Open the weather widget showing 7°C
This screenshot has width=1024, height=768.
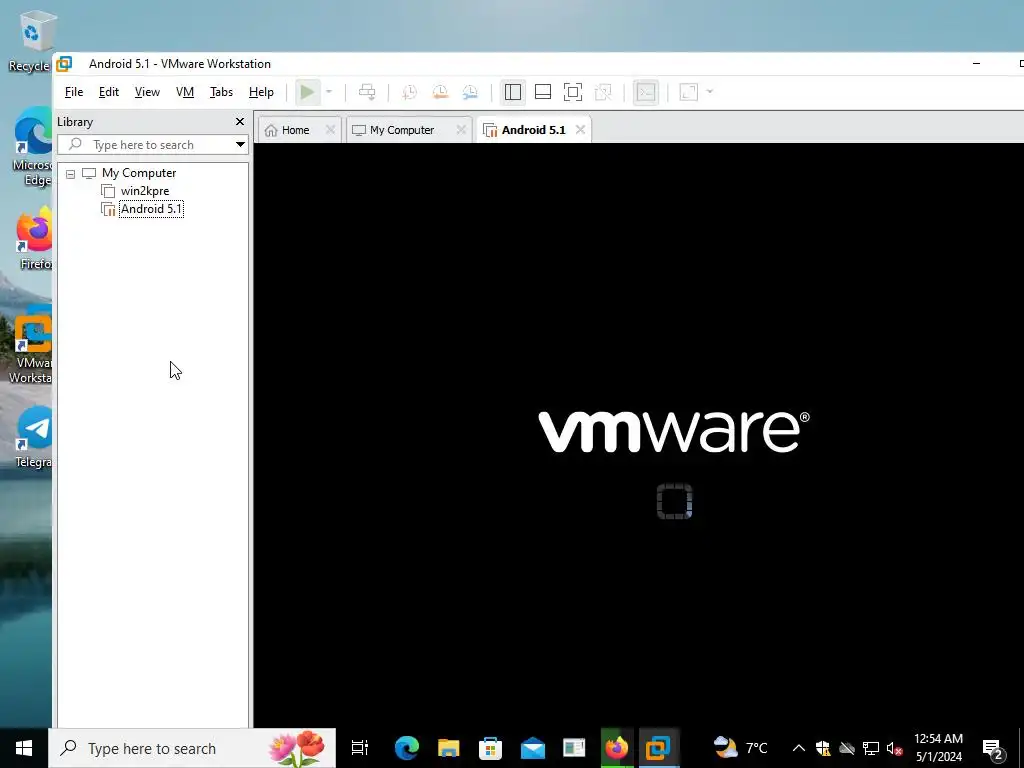coord(741,748)
